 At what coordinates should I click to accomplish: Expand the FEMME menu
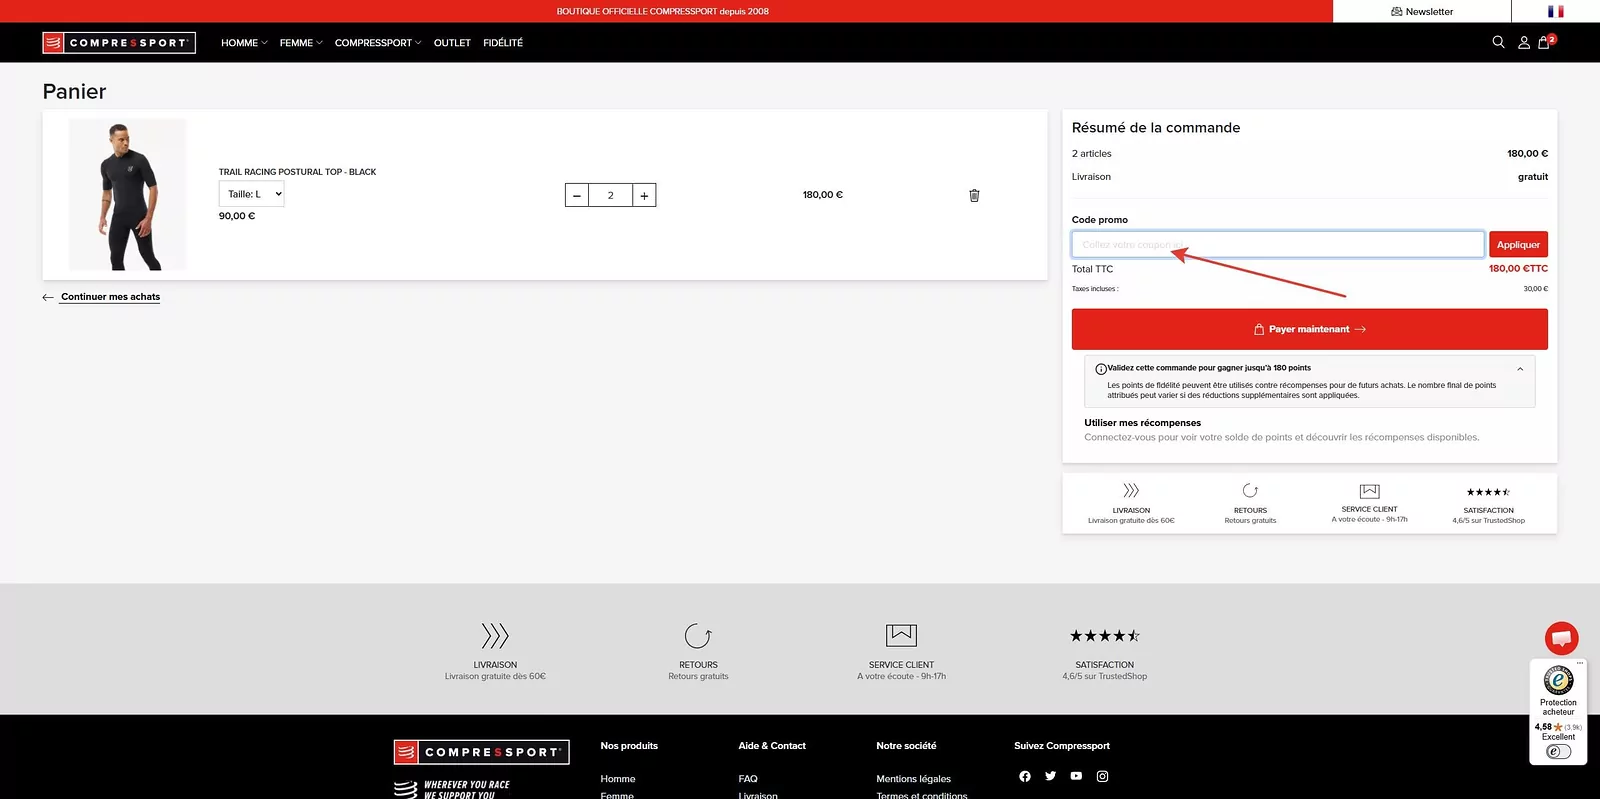click(x=301, y=43)
